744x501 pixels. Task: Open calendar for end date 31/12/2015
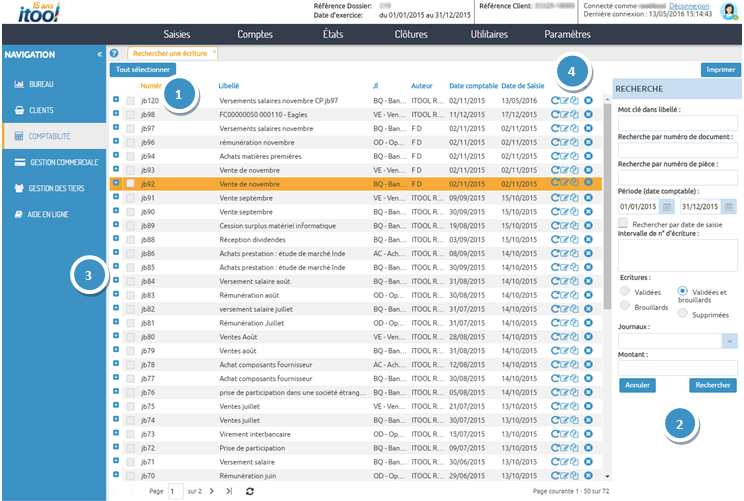729,207
